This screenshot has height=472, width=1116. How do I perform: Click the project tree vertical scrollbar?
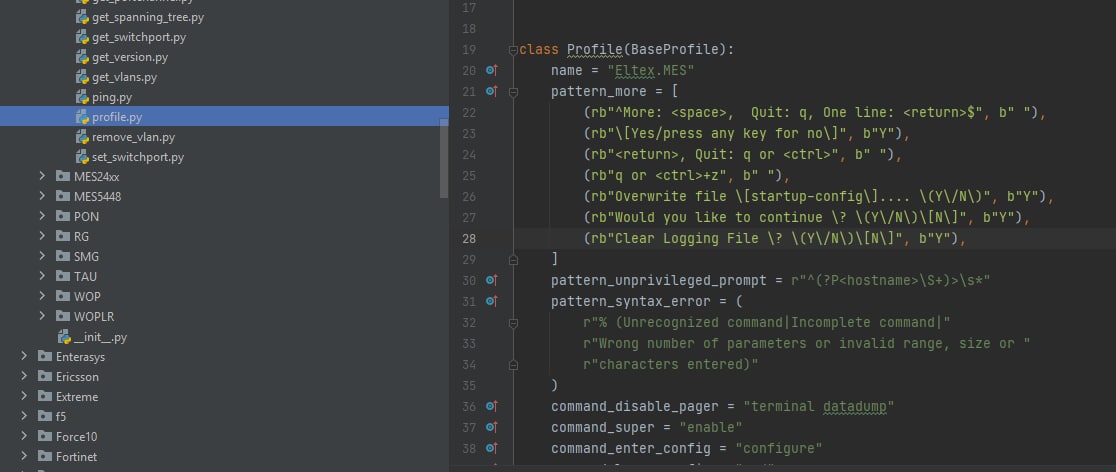tap(444, 158)
